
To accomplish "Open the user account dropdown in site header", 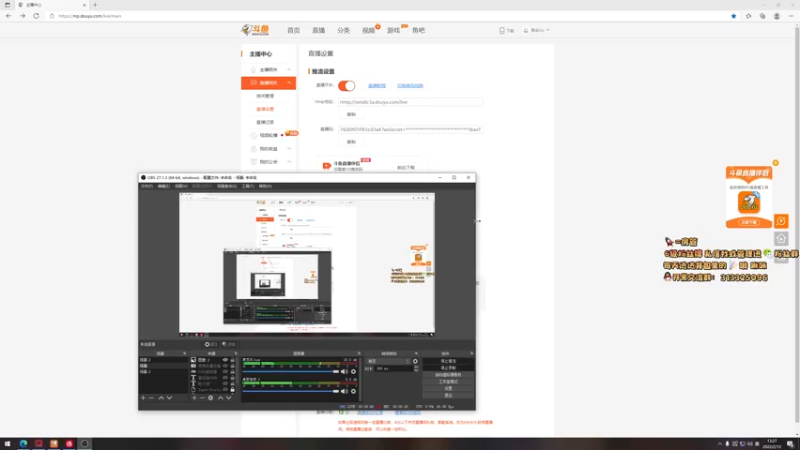I will (x=536, y=30).
